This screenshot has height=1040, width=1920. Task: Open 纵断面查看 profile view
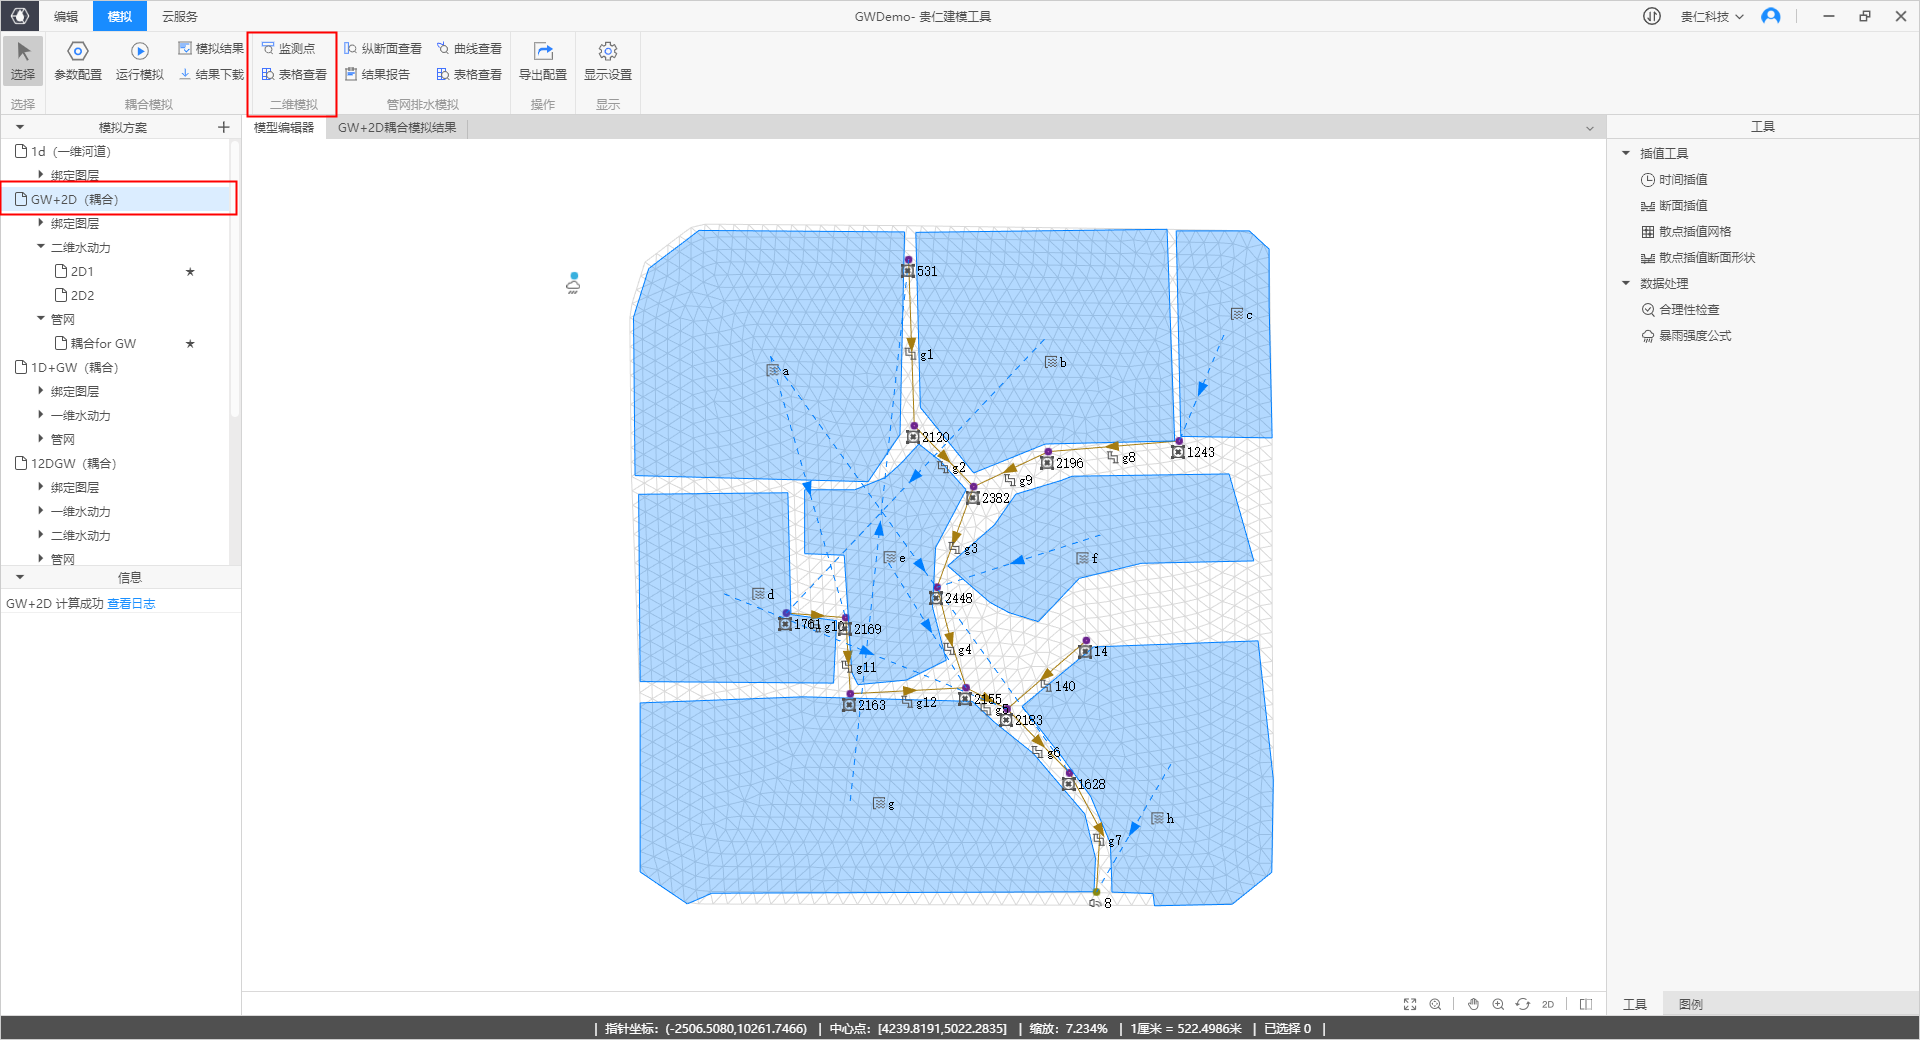383,48
